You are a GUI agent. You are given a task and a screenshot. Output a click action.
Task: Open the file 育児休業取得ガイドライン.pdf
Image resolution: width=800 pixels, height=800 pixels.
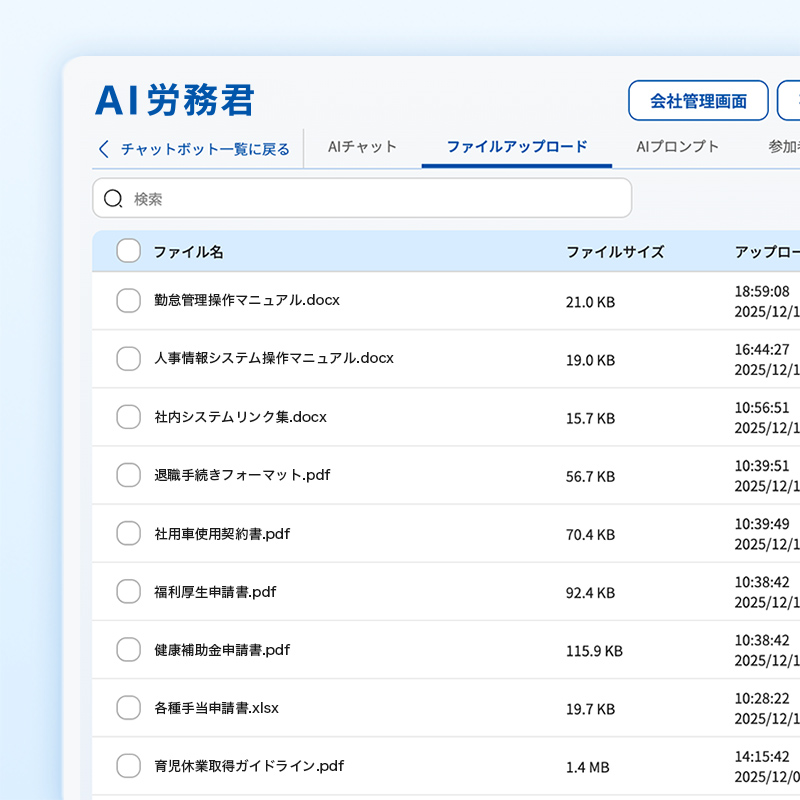pyautogui.click(x=249, y=766)
